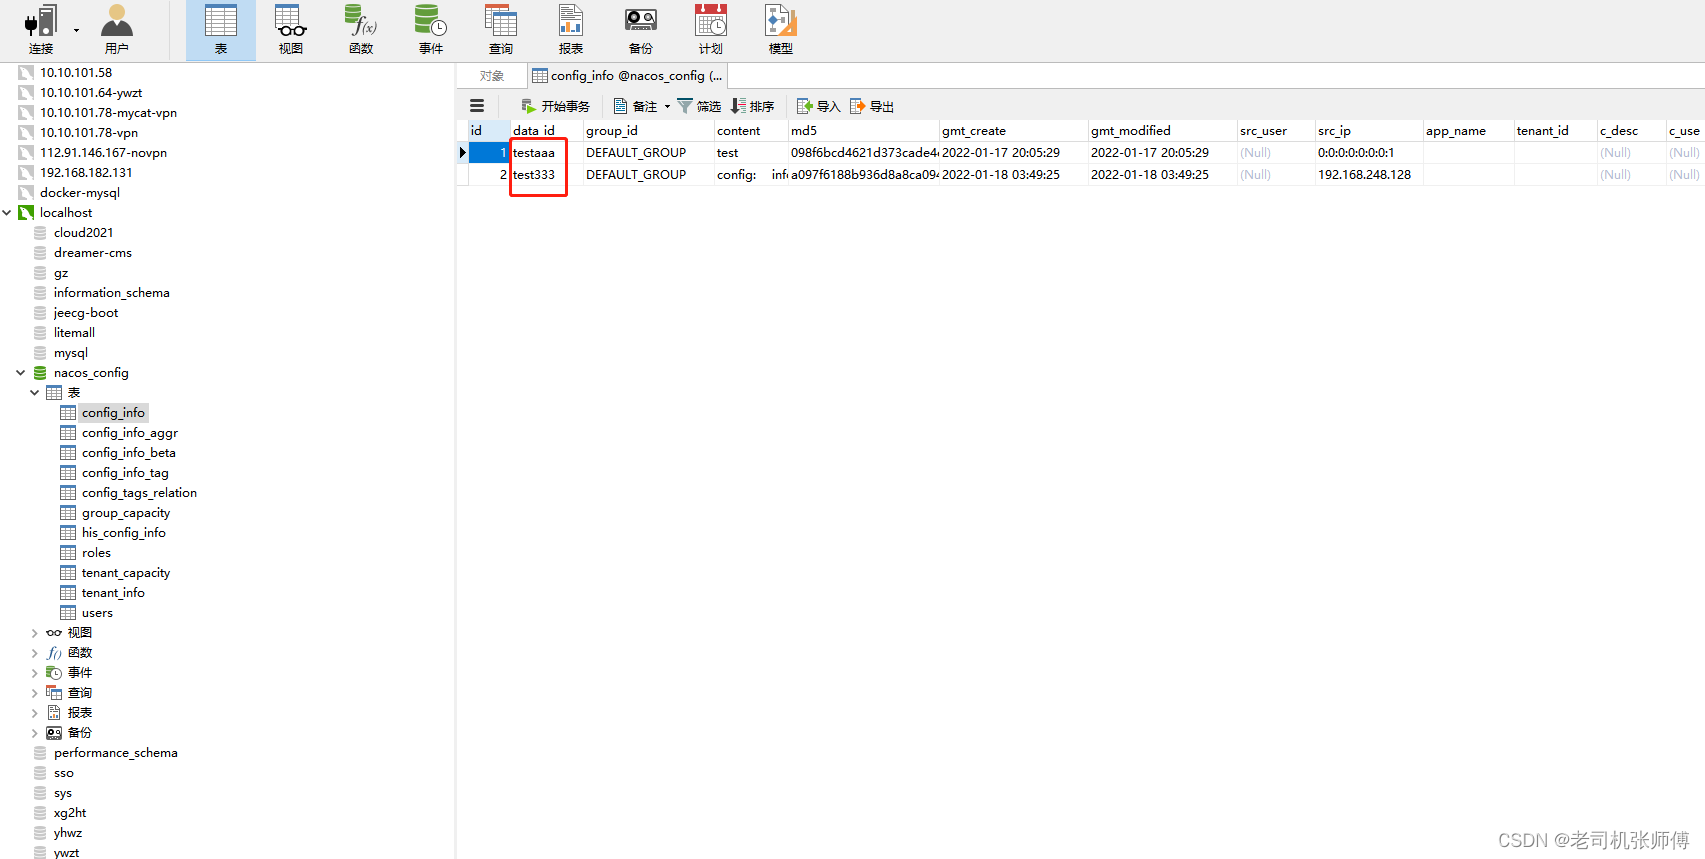Select the dreamer-cms database
Viewport: 1705px width, 859px height.
click(93, 252)
